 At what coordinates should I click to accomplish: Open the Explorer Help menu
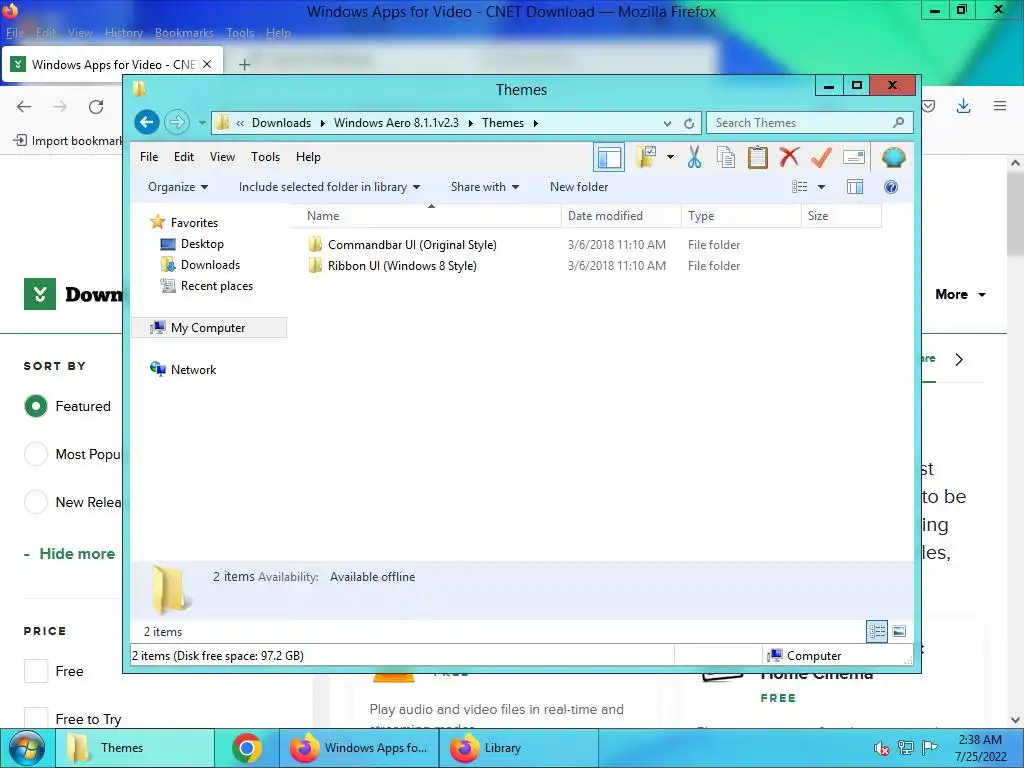point(308,157)
